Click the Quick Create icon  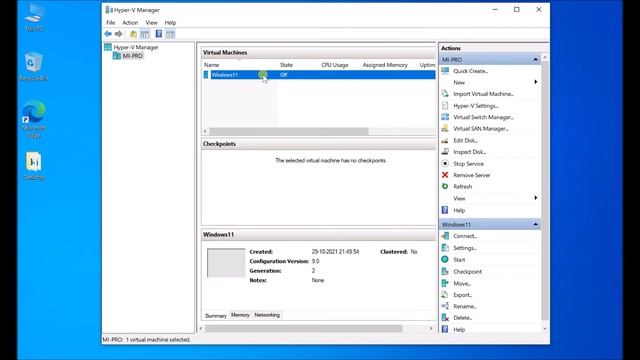coord(445,71)
